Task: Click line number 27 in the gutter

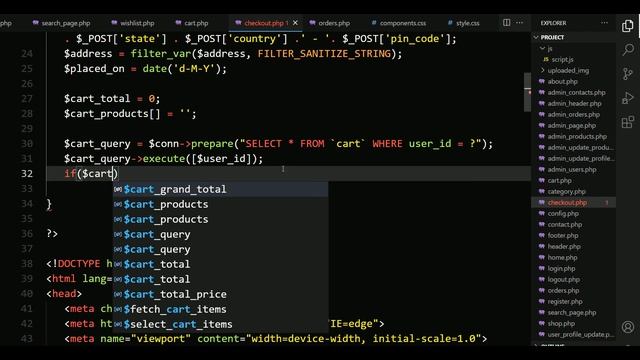Action: pyautogui.click(x=27, y=99)
